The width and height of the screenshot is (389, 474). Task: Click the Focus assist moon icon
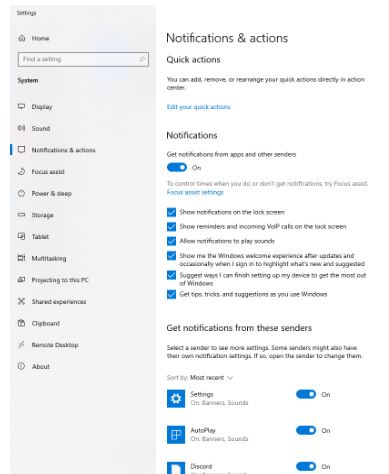(x=21, y=172)
